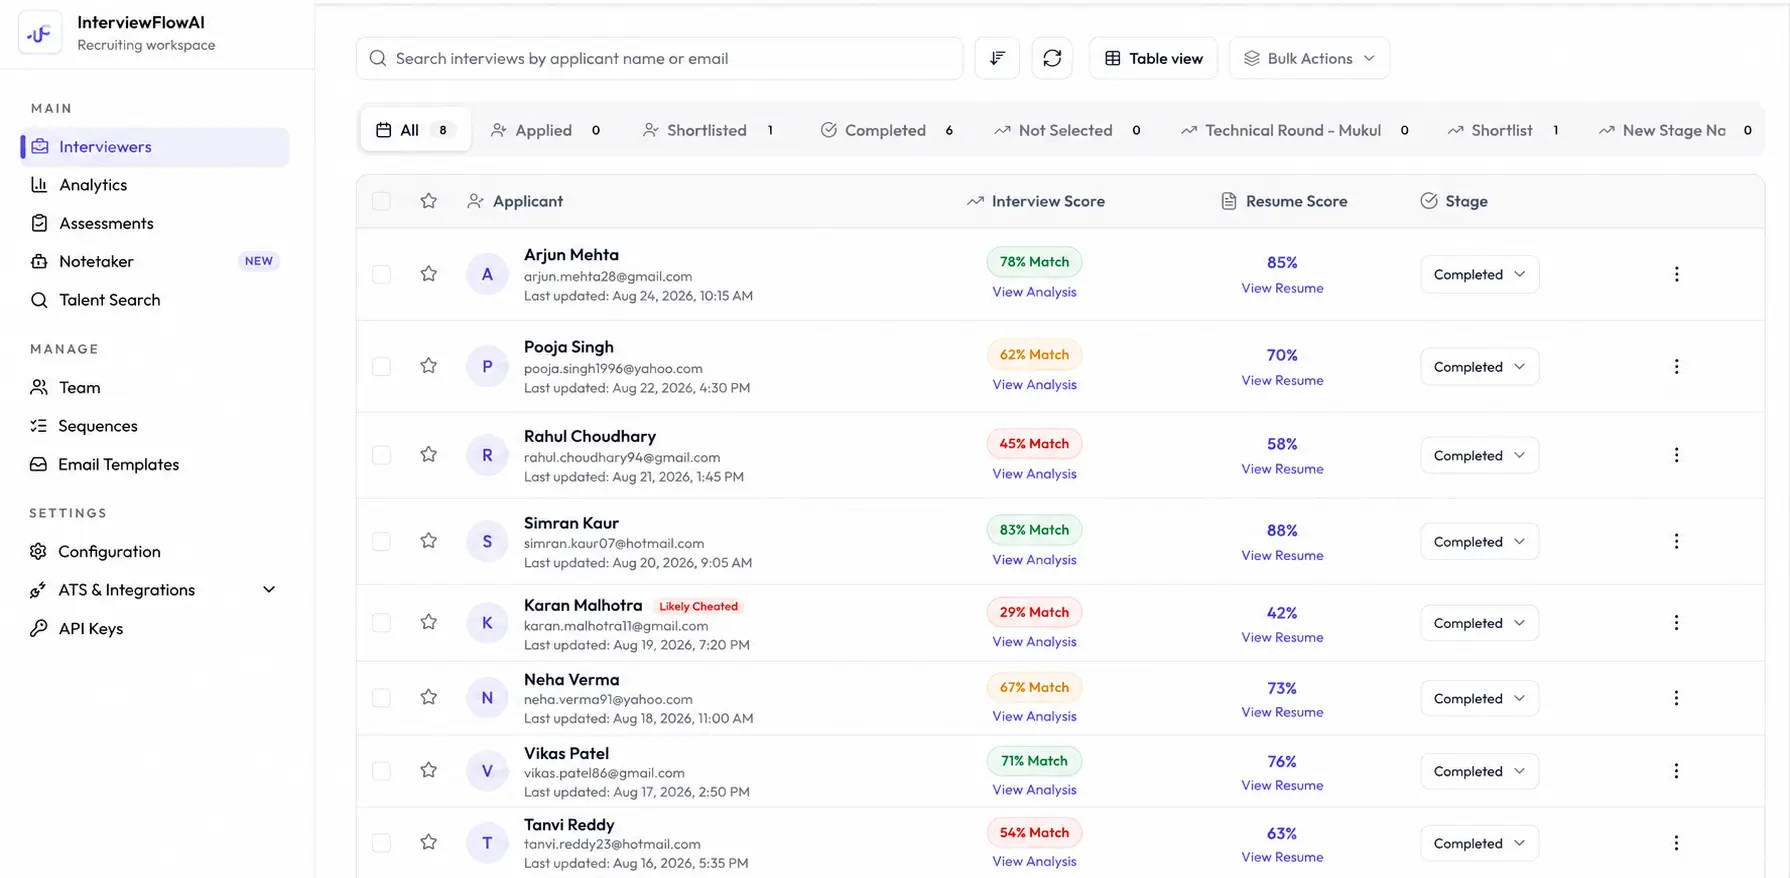
Task: Switch to the Completed tab
Action: click(886, 130)
